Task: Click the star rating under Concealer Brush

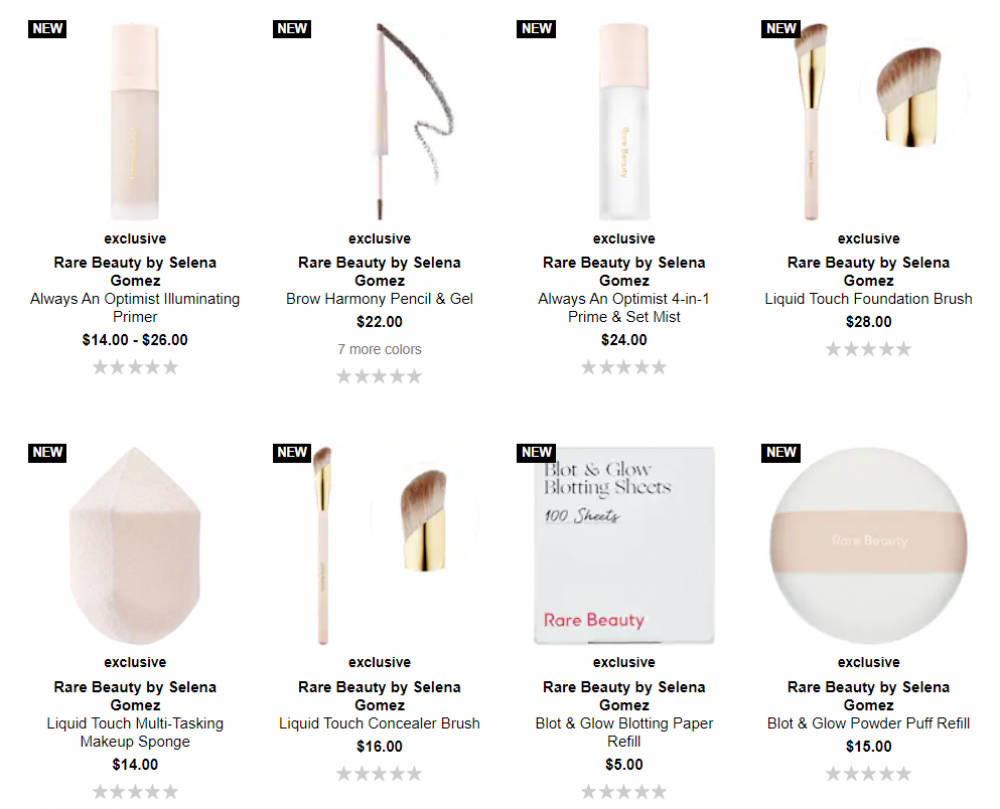Action: (x=379, y=774)
